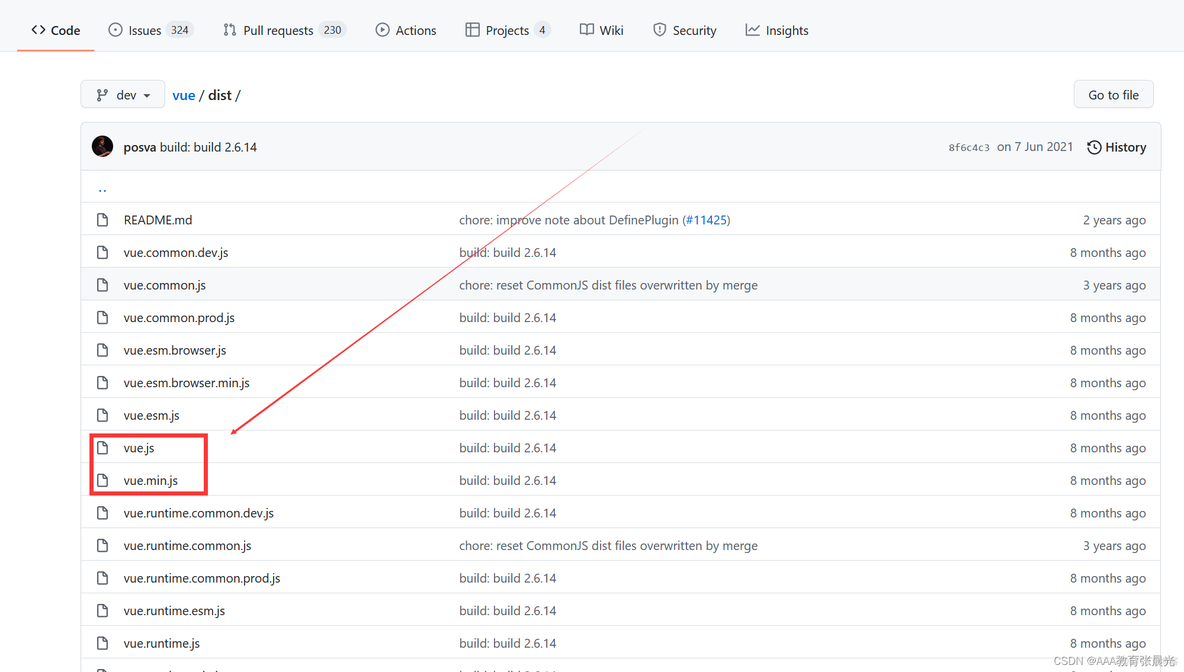Image resolution: width=1184 pixels, height=672 pixels.
Task: Click the git branch icon in dev button
Action: click(102, 95)
